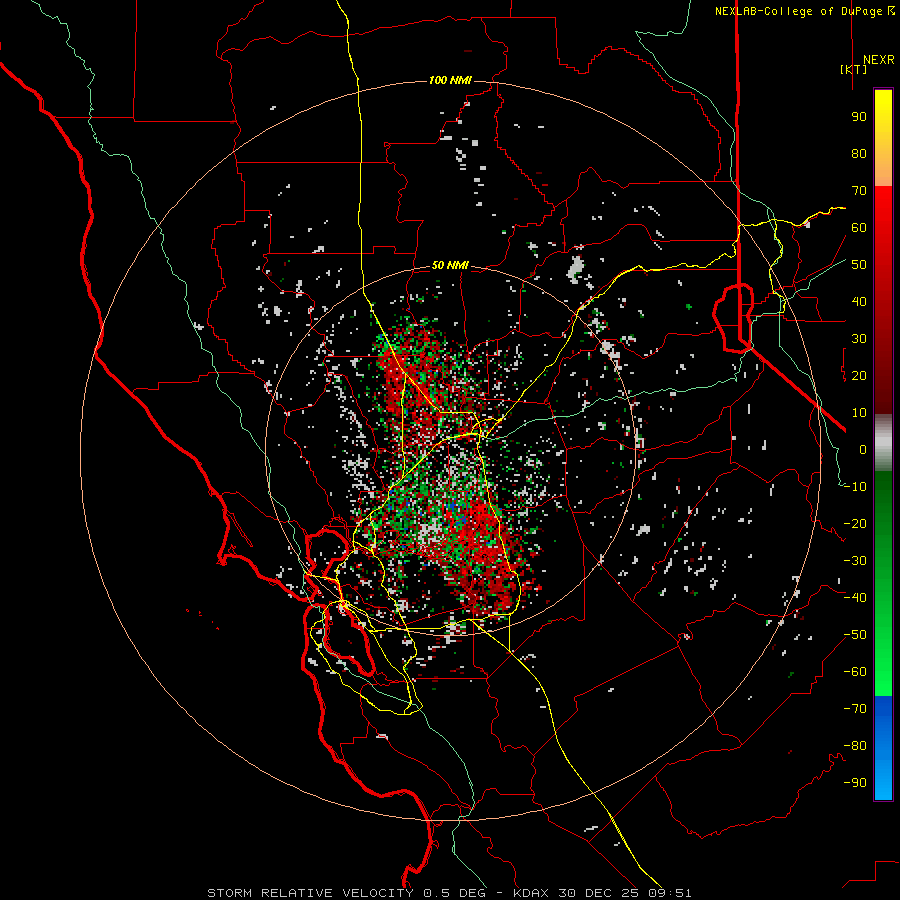Click the positive 90 value on velocity scale
This screenshot has height=900, width=900.
[x=859, y=117]
